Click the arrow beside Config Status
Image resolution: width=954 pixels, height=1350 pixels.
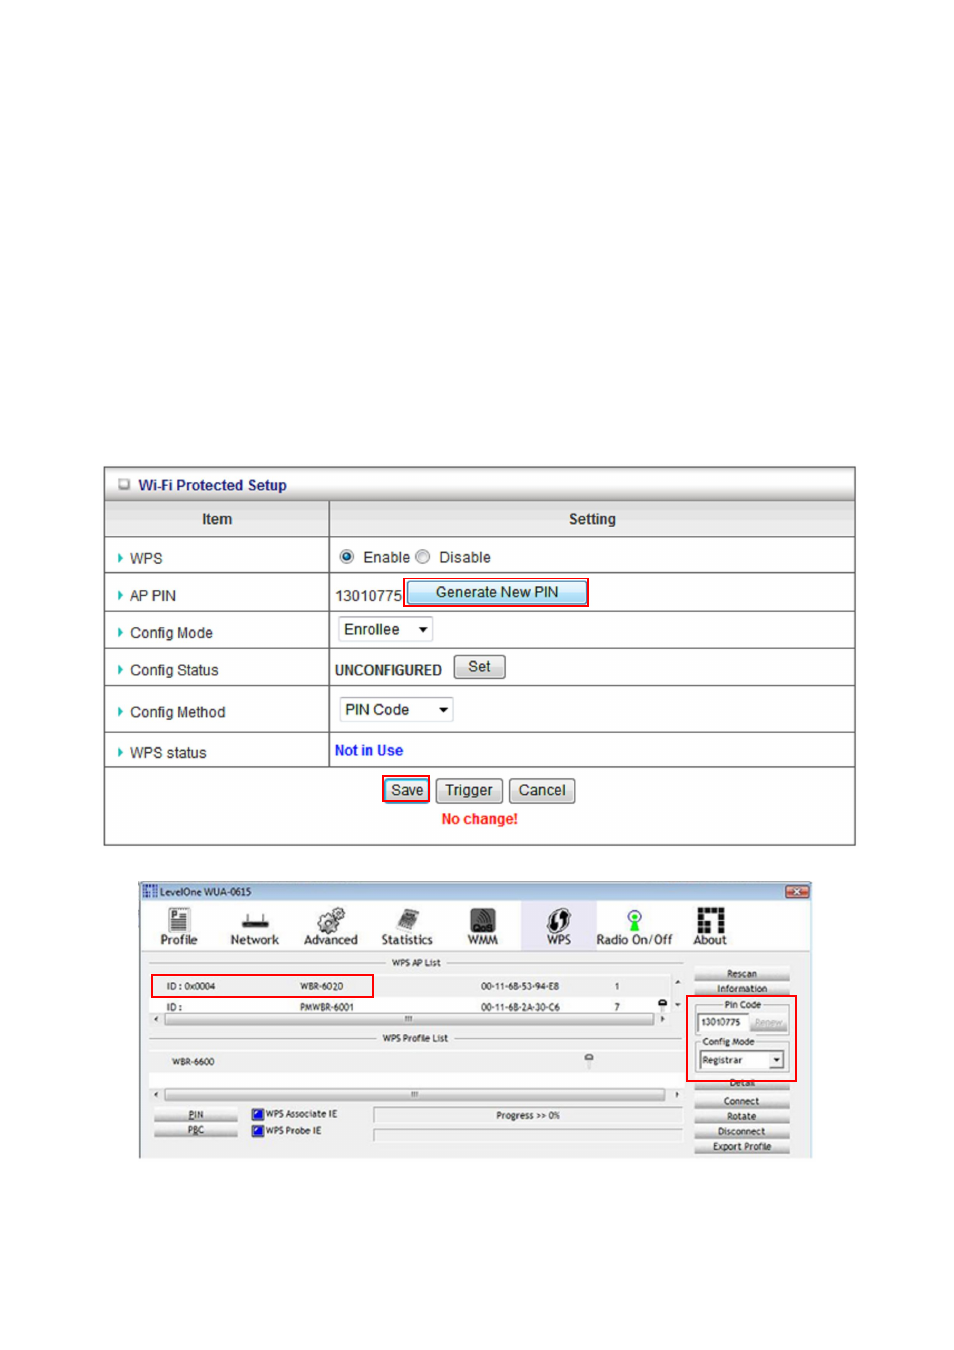pyautogui.click(x=120, y=670)
